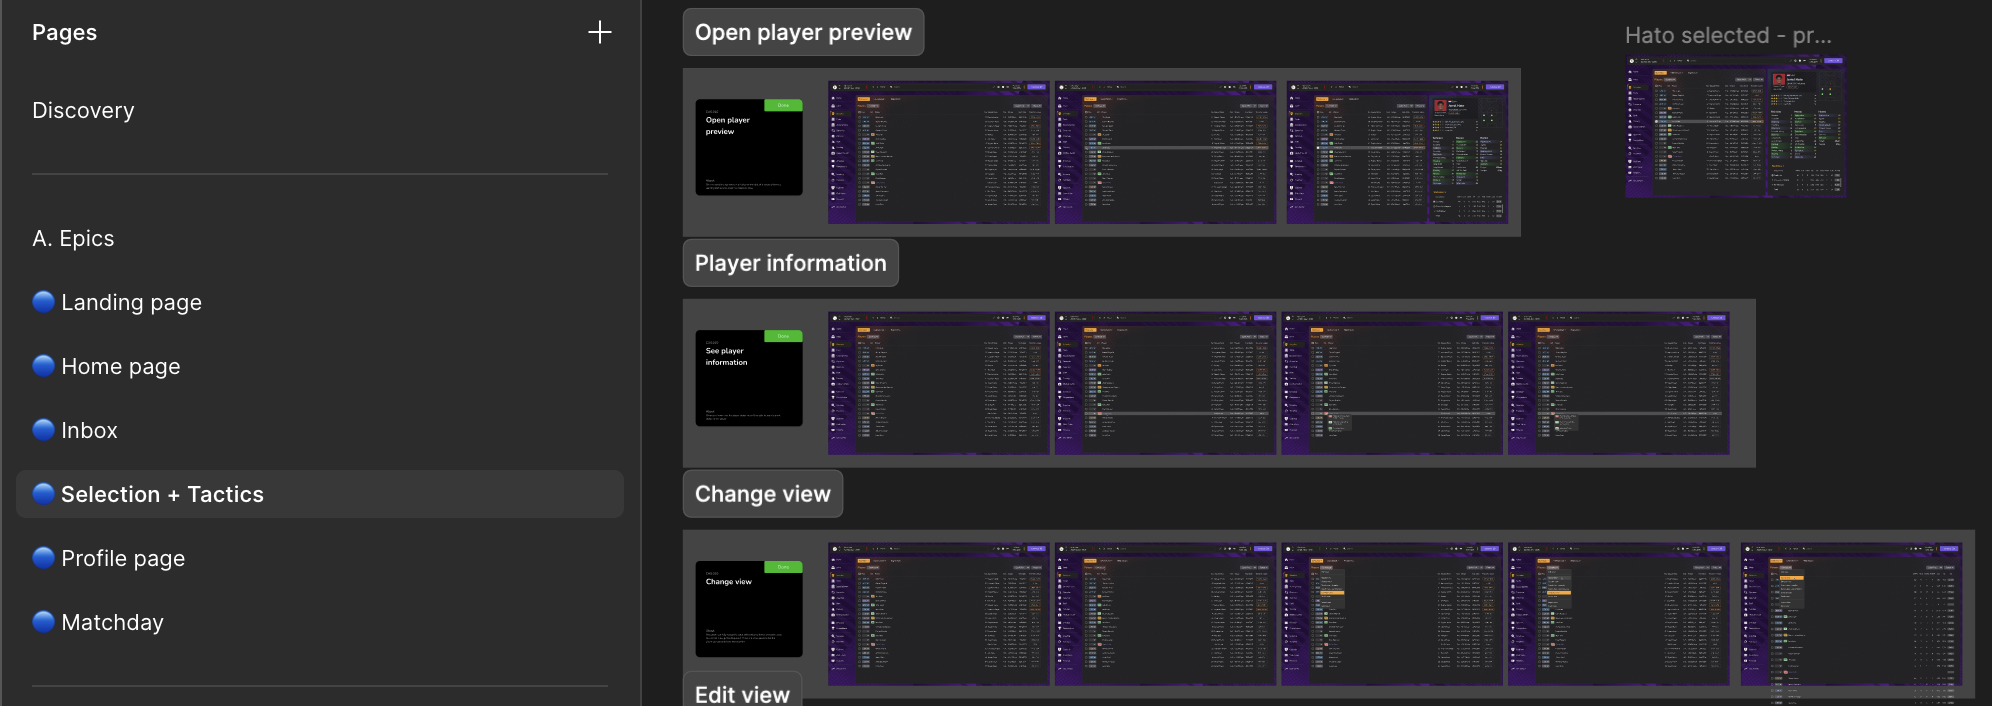Screen dimensions: 1992x706
Task: Open the Discovery page
Action: pos(83,110)
